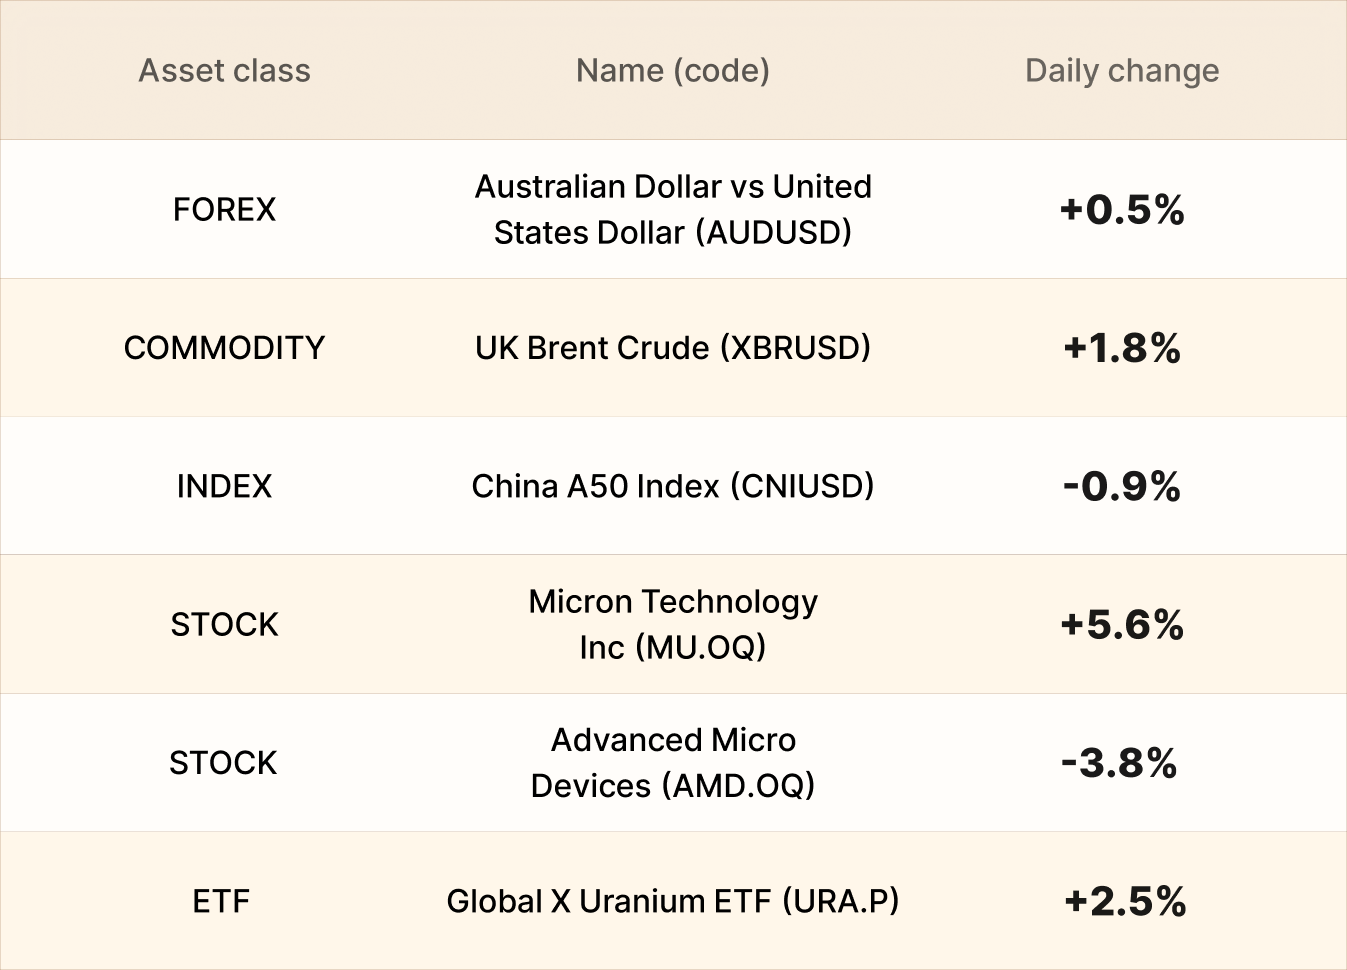Select the STOCK cell beside Advanced Micro Devices
Image resolution: width=1347 pixels, height=970 pixels.
click(x=223, y=763)
